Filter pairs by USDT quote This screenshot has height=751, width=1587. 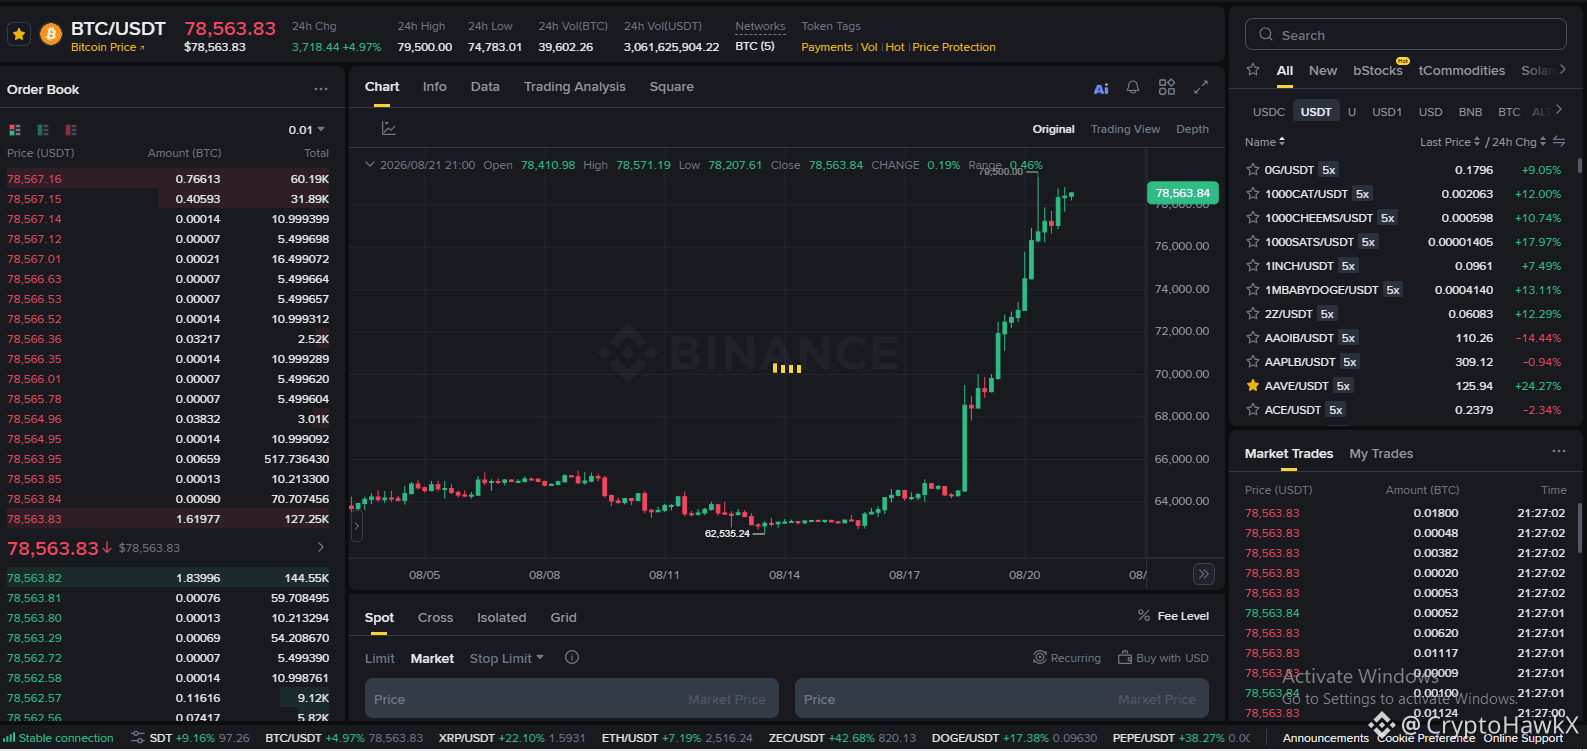click(x=1316, y=112)
